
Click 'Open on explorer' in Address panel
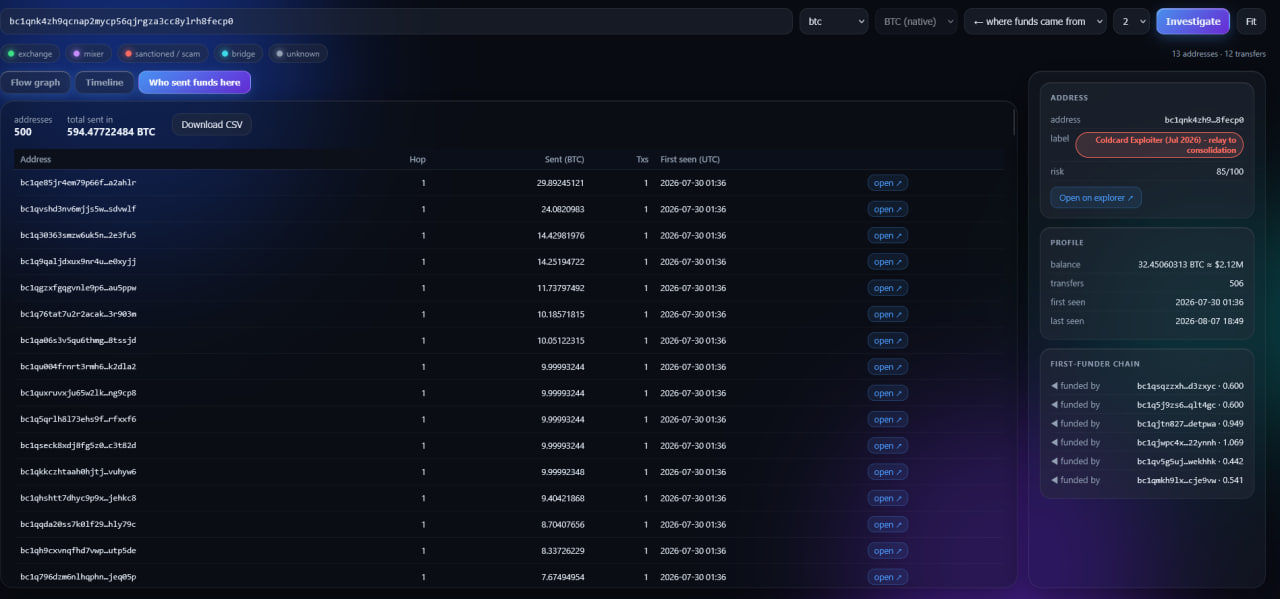coord(1096,198)
